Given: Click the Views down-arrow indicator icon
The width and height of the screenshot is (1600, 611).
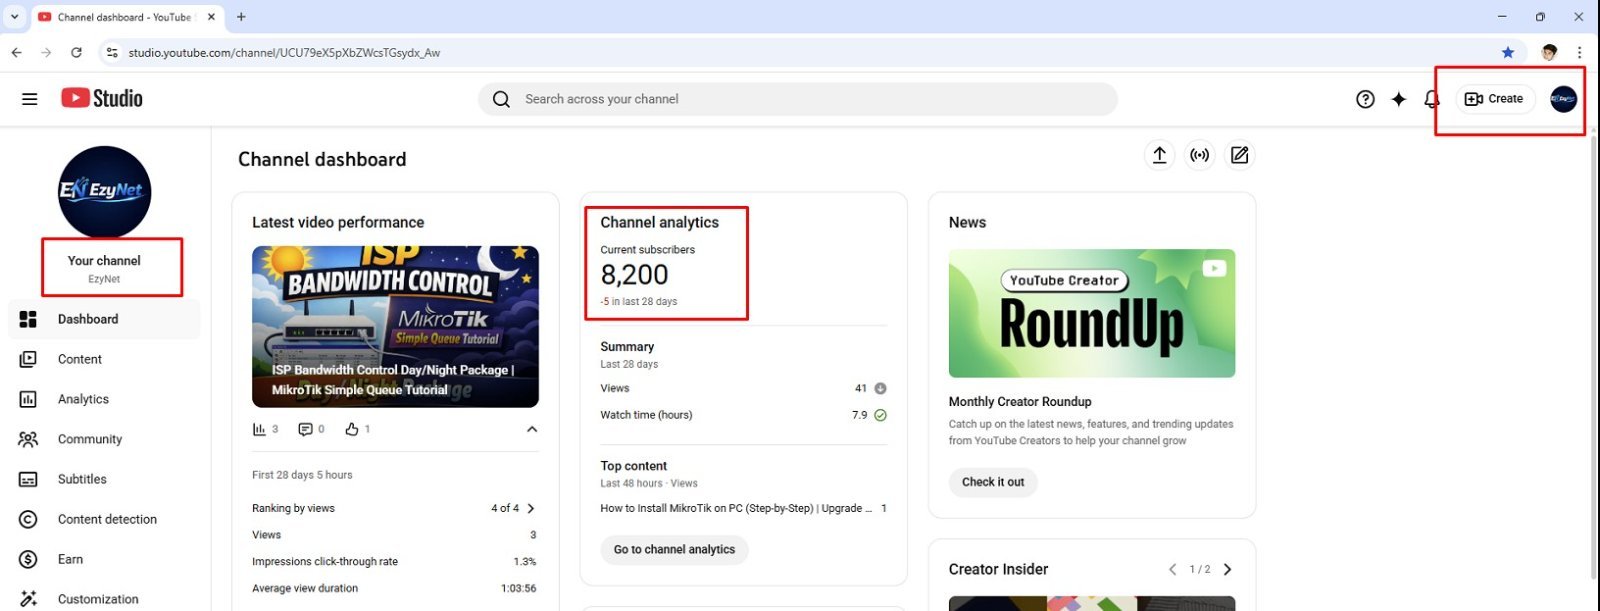Looking at the screenshot, I should pyautogui.click(x=880, y=388).
